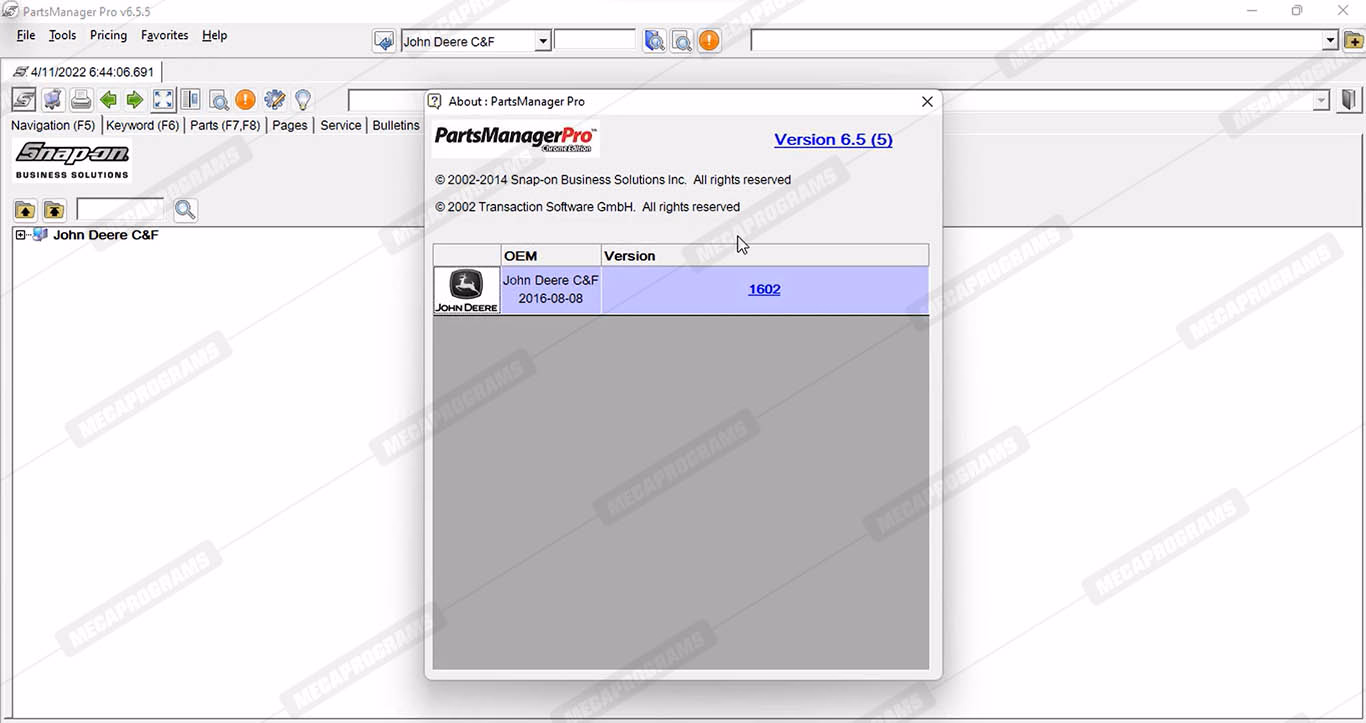Restore down the PartsManager Pro window

click(x=1297, y=11)
